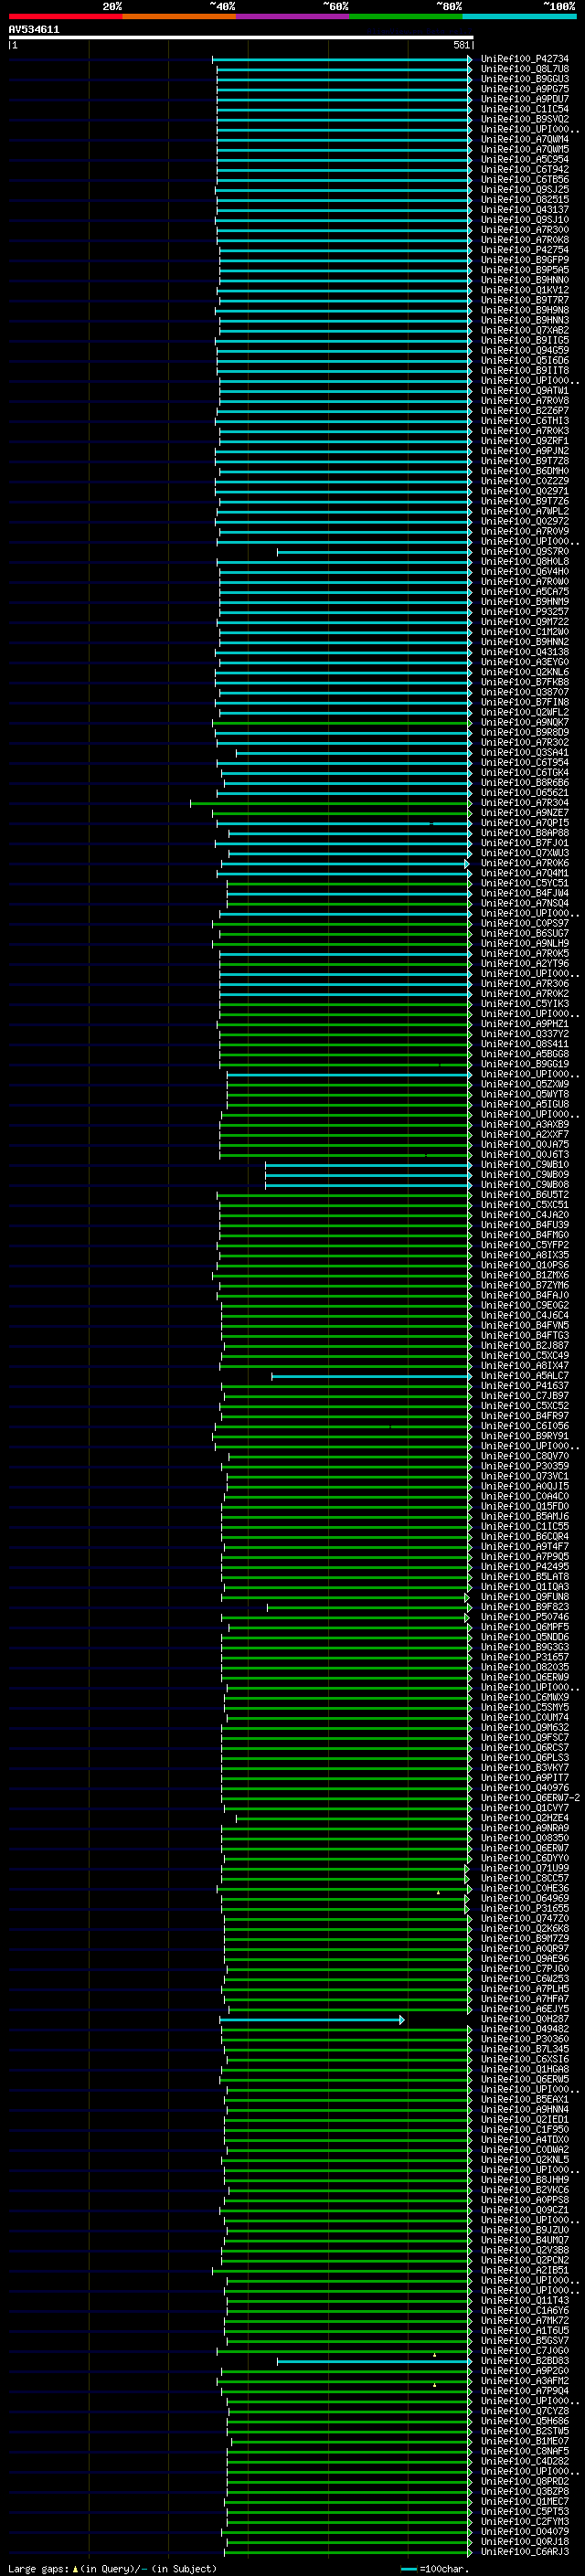585x2576 pixels.
Task: Click the cyan ~100% identity legend segment
Action: pos(519,16)
